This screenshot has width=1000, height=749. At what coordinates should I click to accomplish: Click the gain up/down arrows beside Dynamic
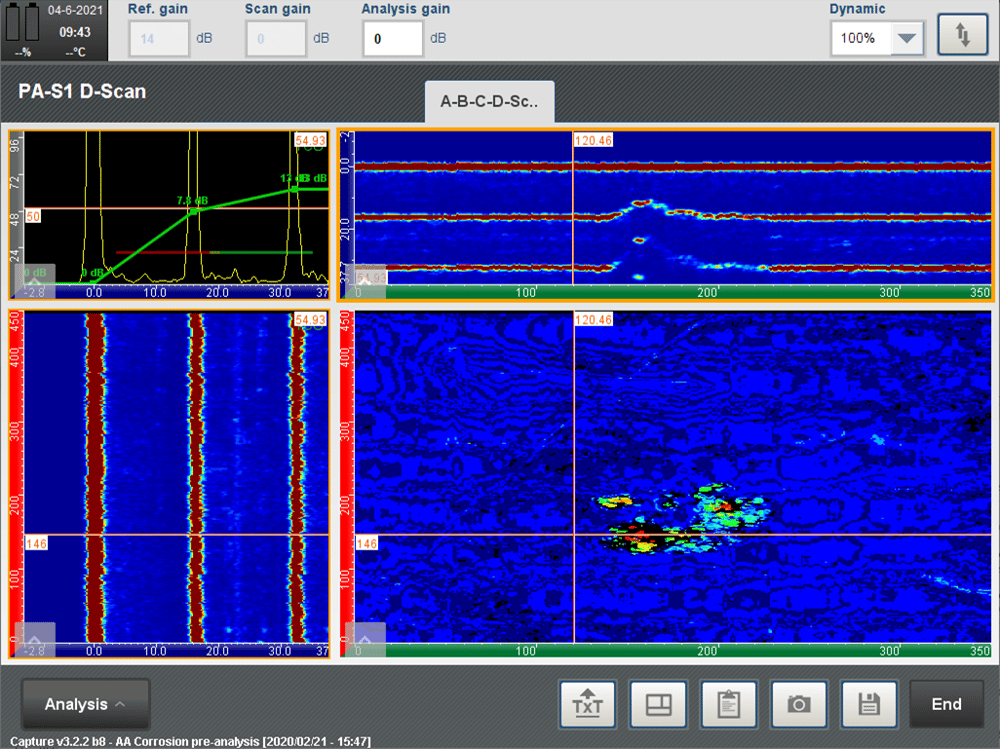coord(962,34)
